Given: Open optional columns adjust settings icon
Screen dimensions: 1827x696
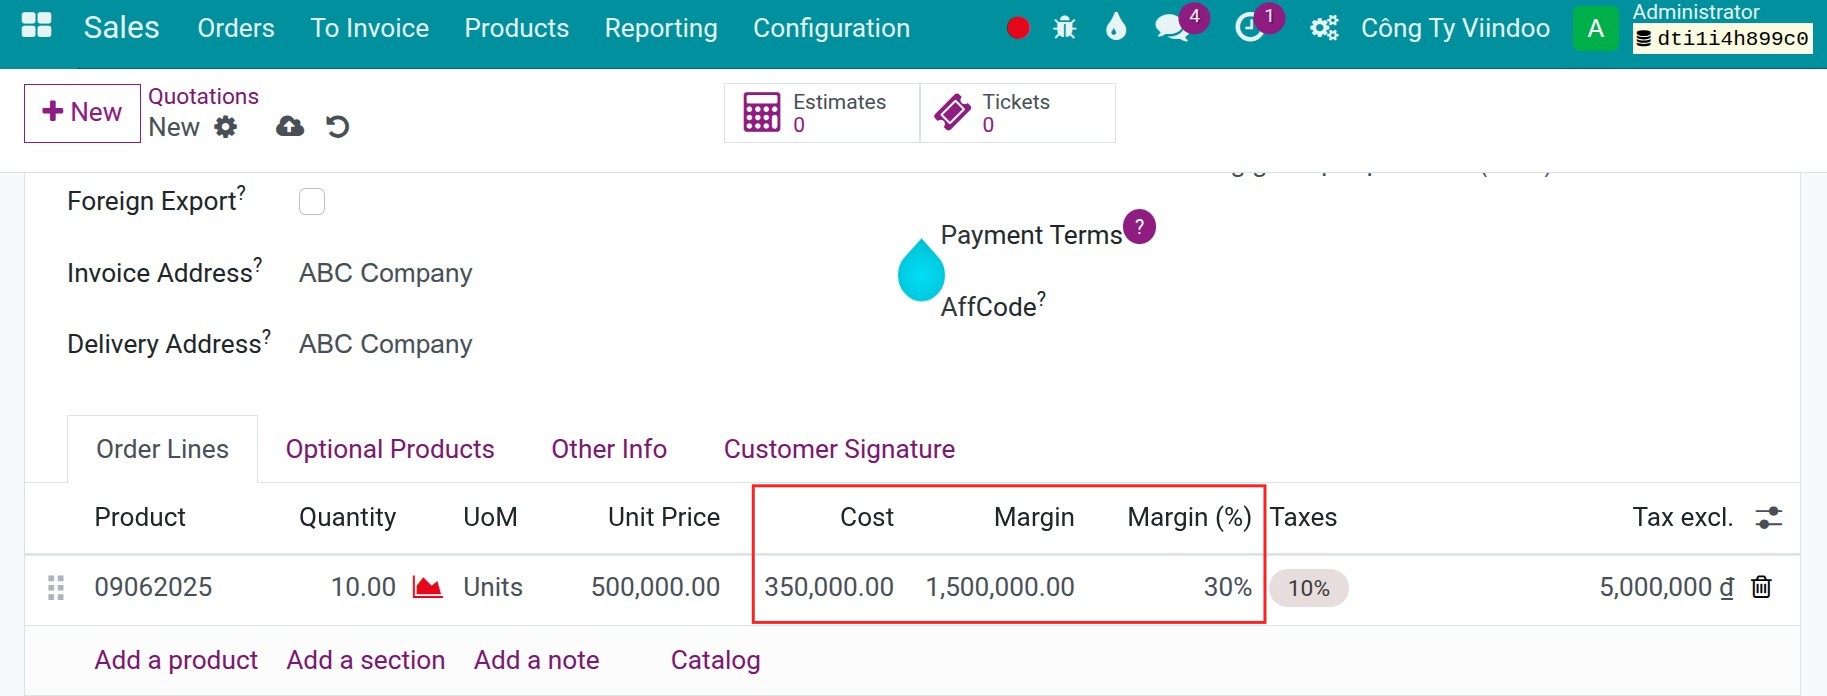Looking at the screenshot, I should (1769, 517).
